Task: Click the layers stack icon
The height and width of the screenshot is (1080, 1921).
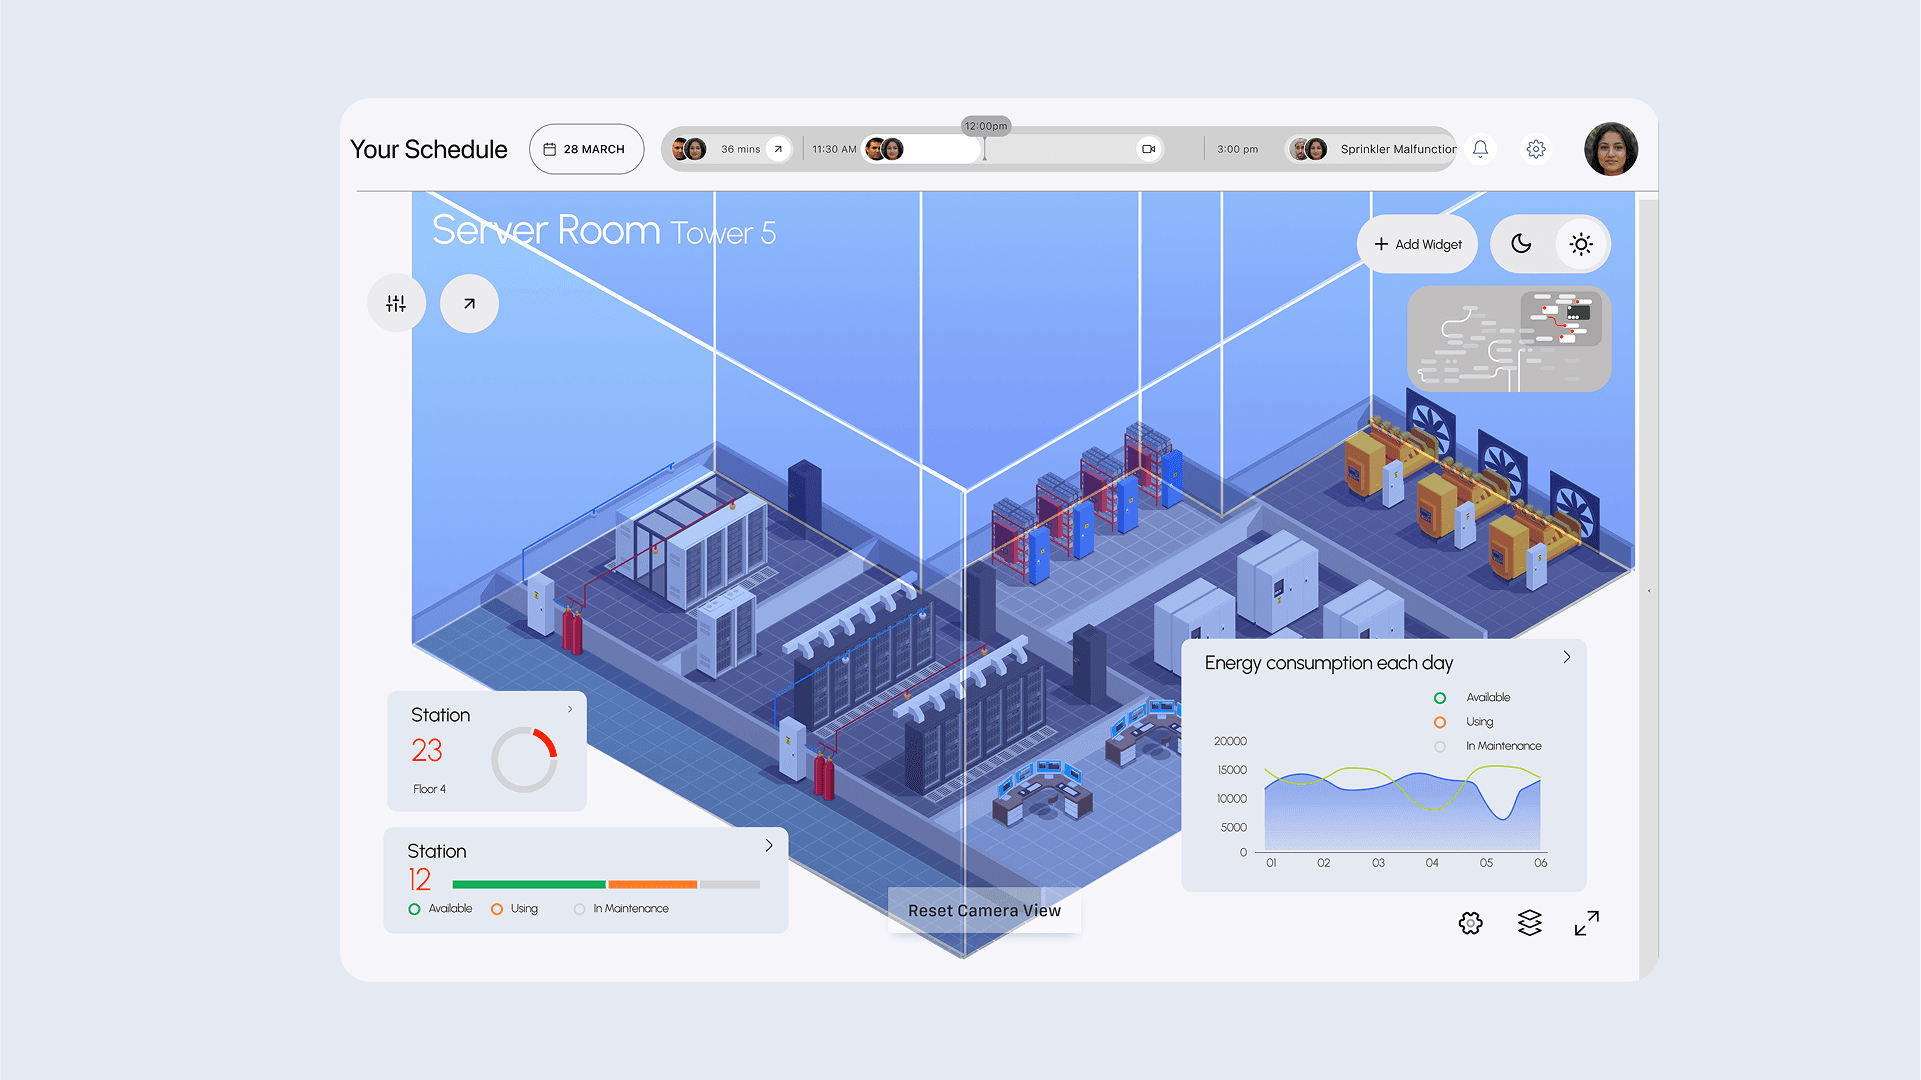Action: pyautogui.click(x=1529, y=922)
